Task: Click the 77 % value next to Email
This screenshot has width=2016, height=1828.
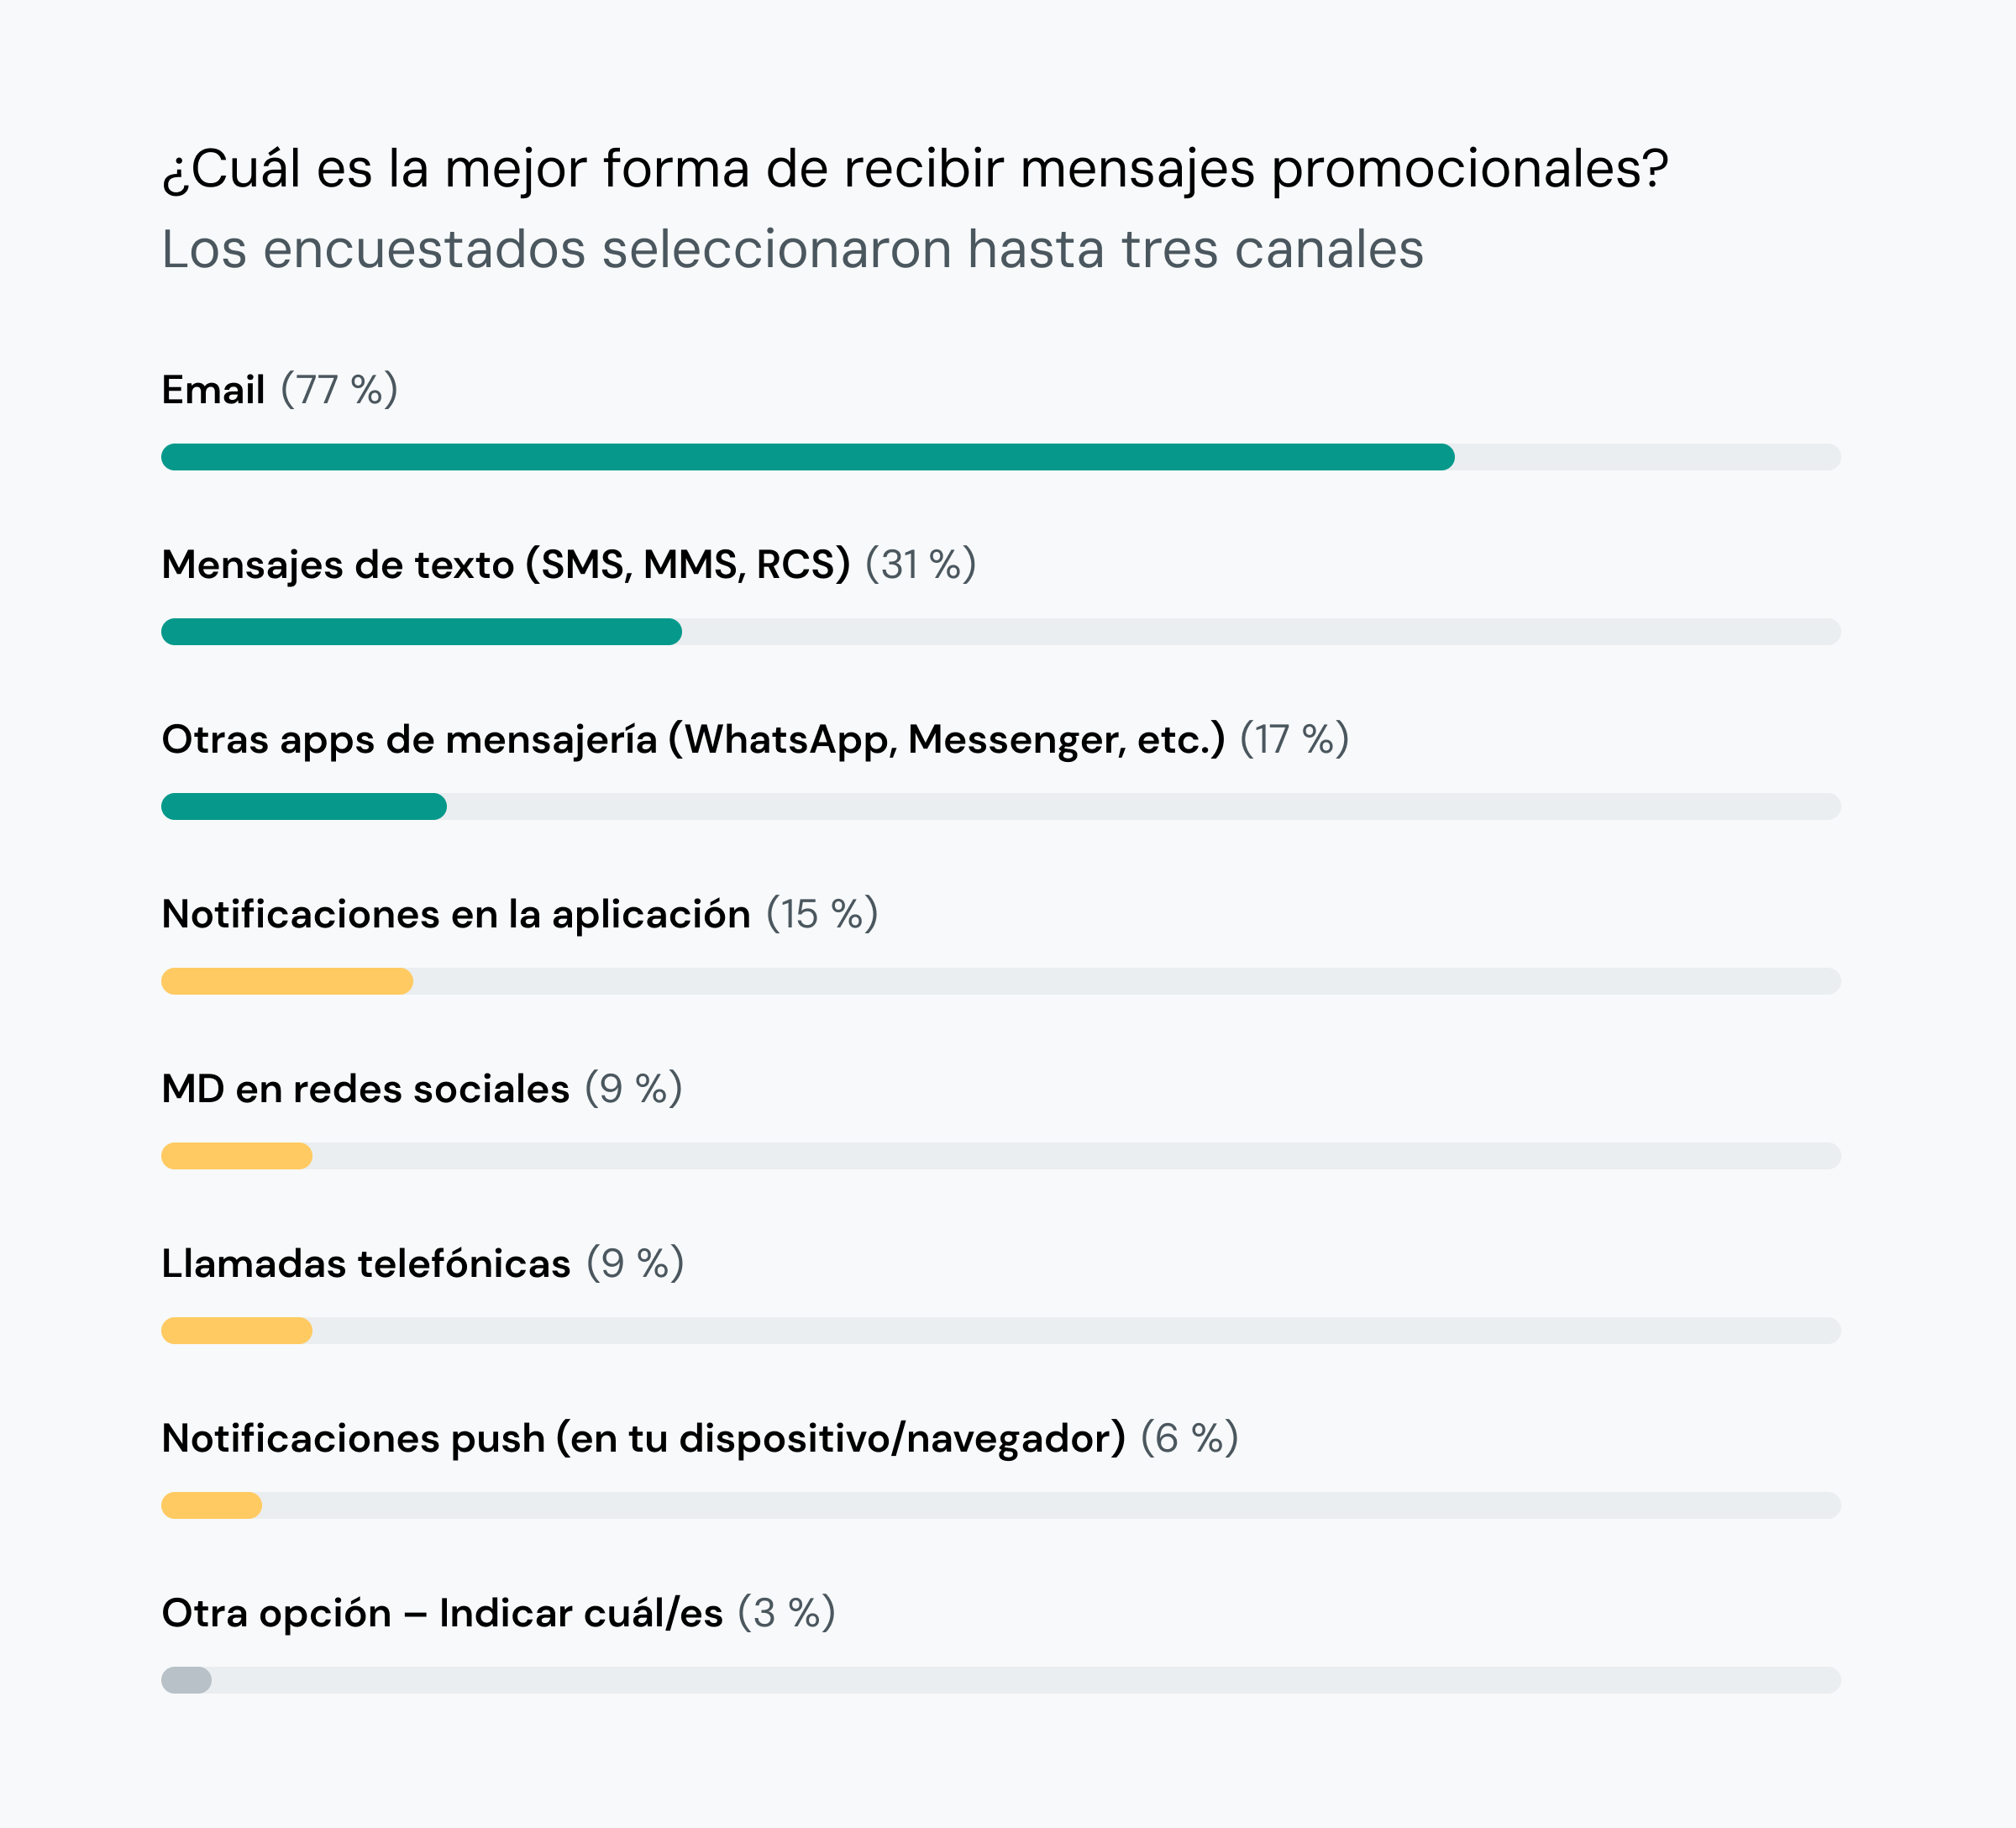Action: 339,390
